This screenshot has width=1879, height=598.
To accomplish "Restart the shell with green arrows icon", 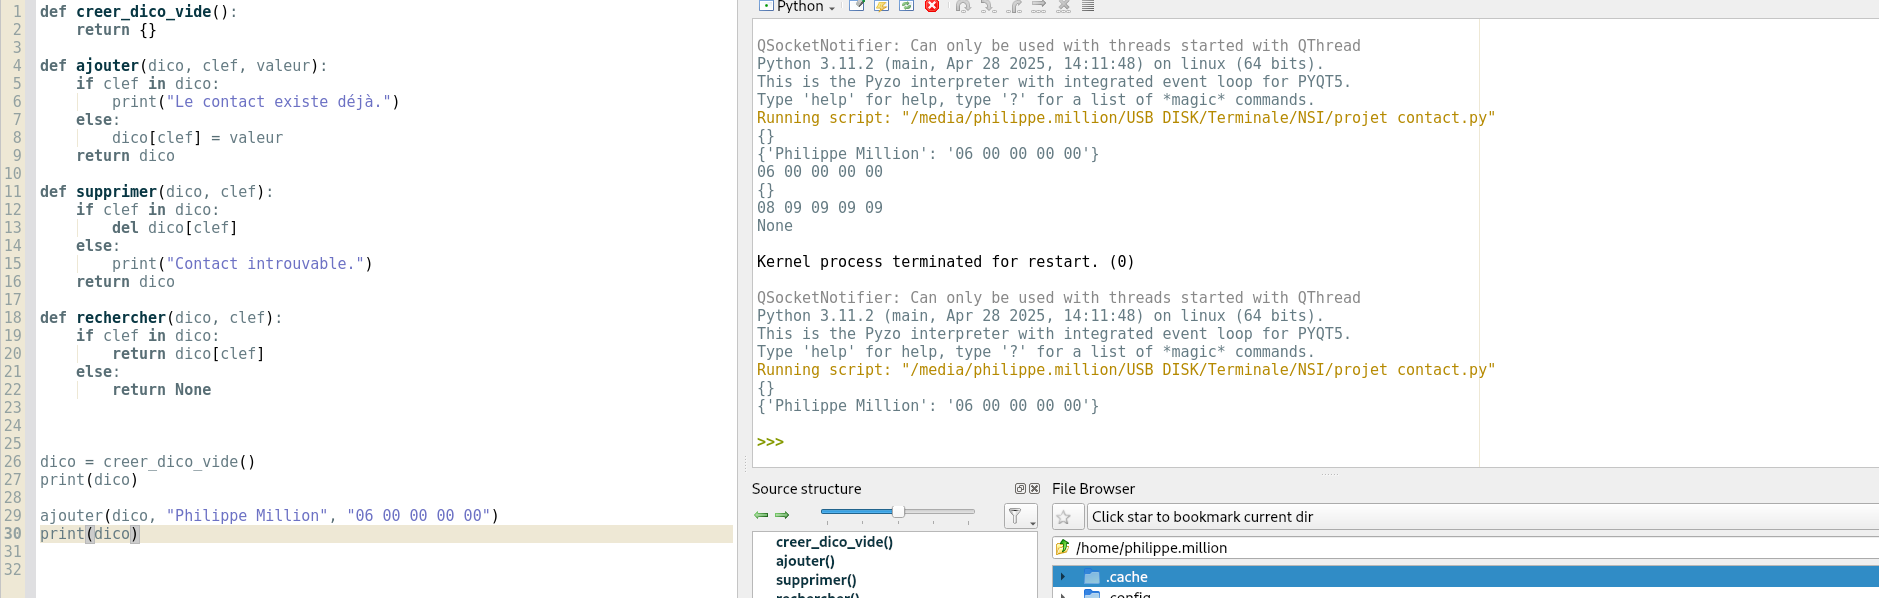I will pyautogui.click(x=906, y=6).
